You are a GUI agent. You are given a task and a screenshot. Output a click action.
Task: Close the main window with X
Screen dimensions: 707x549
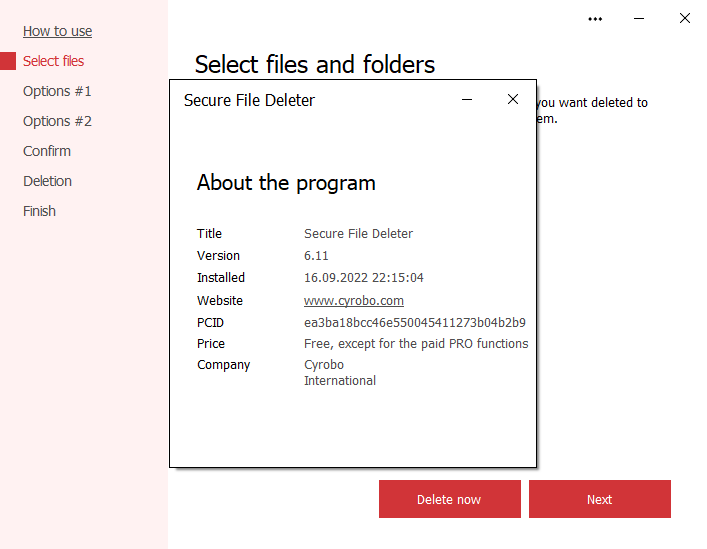pos(684,18)
